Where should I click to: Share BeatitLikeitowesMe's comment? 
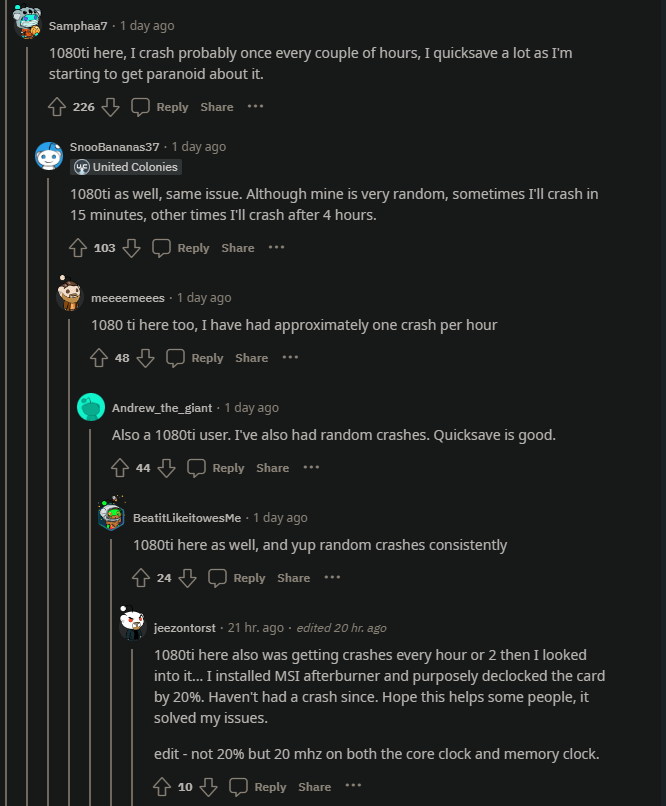tap(293, 578)
